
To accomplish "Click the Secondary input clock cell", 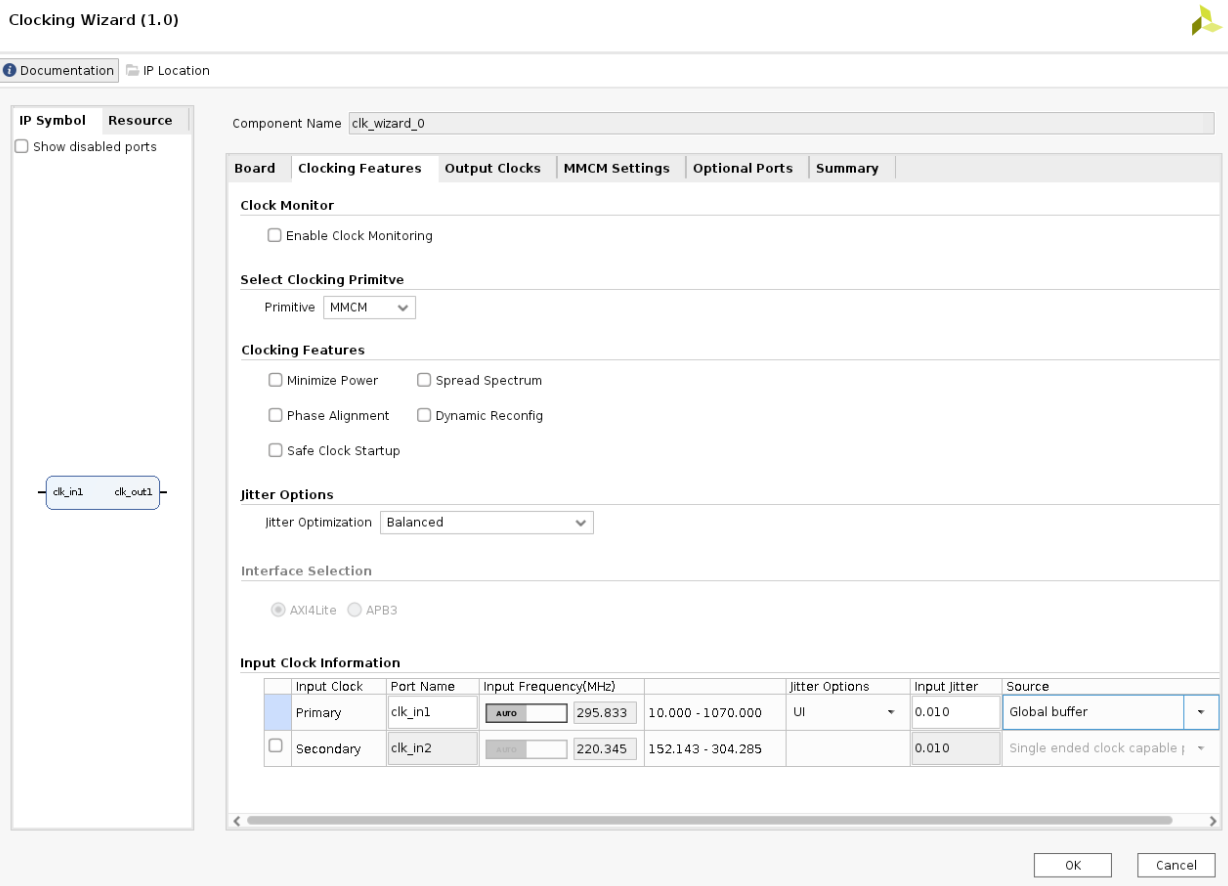I will coord(338,749).
